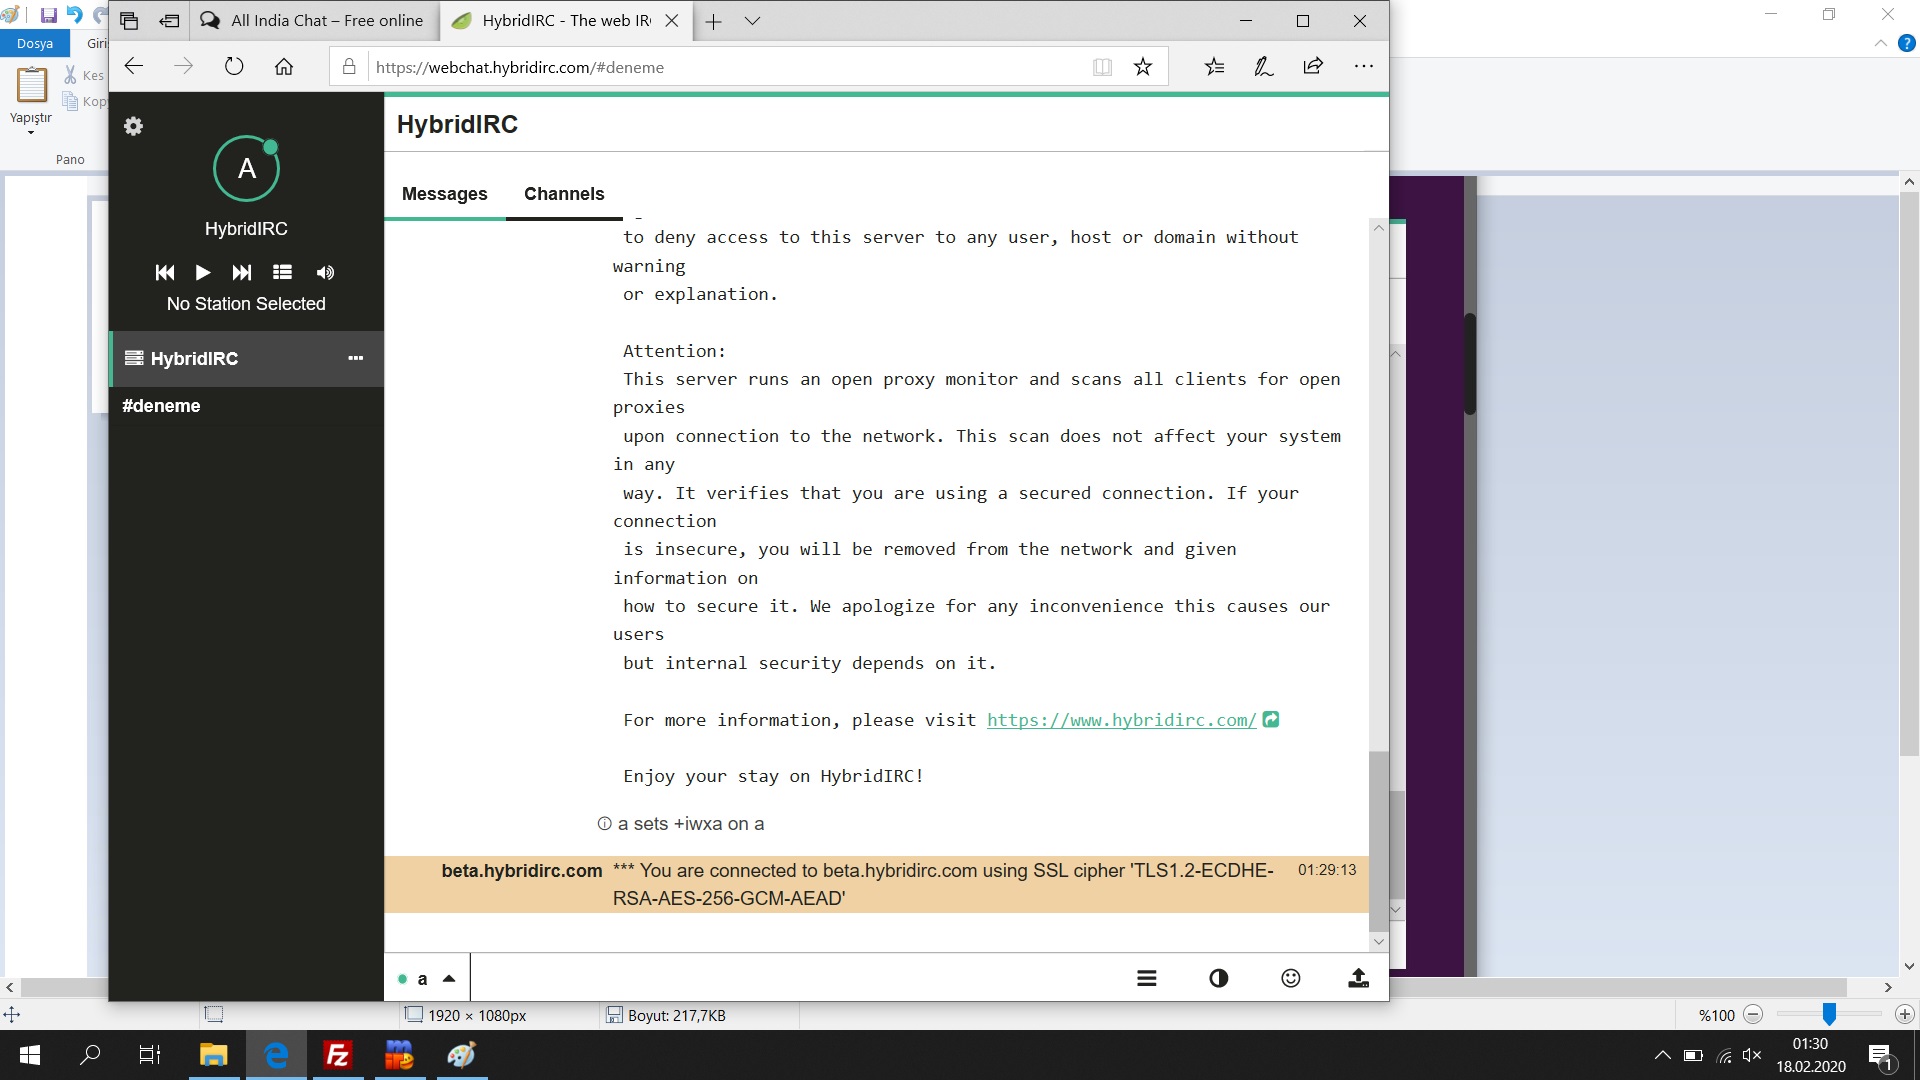
Task: Zoom in with Paint plus button
Action: point(1905,1014)
